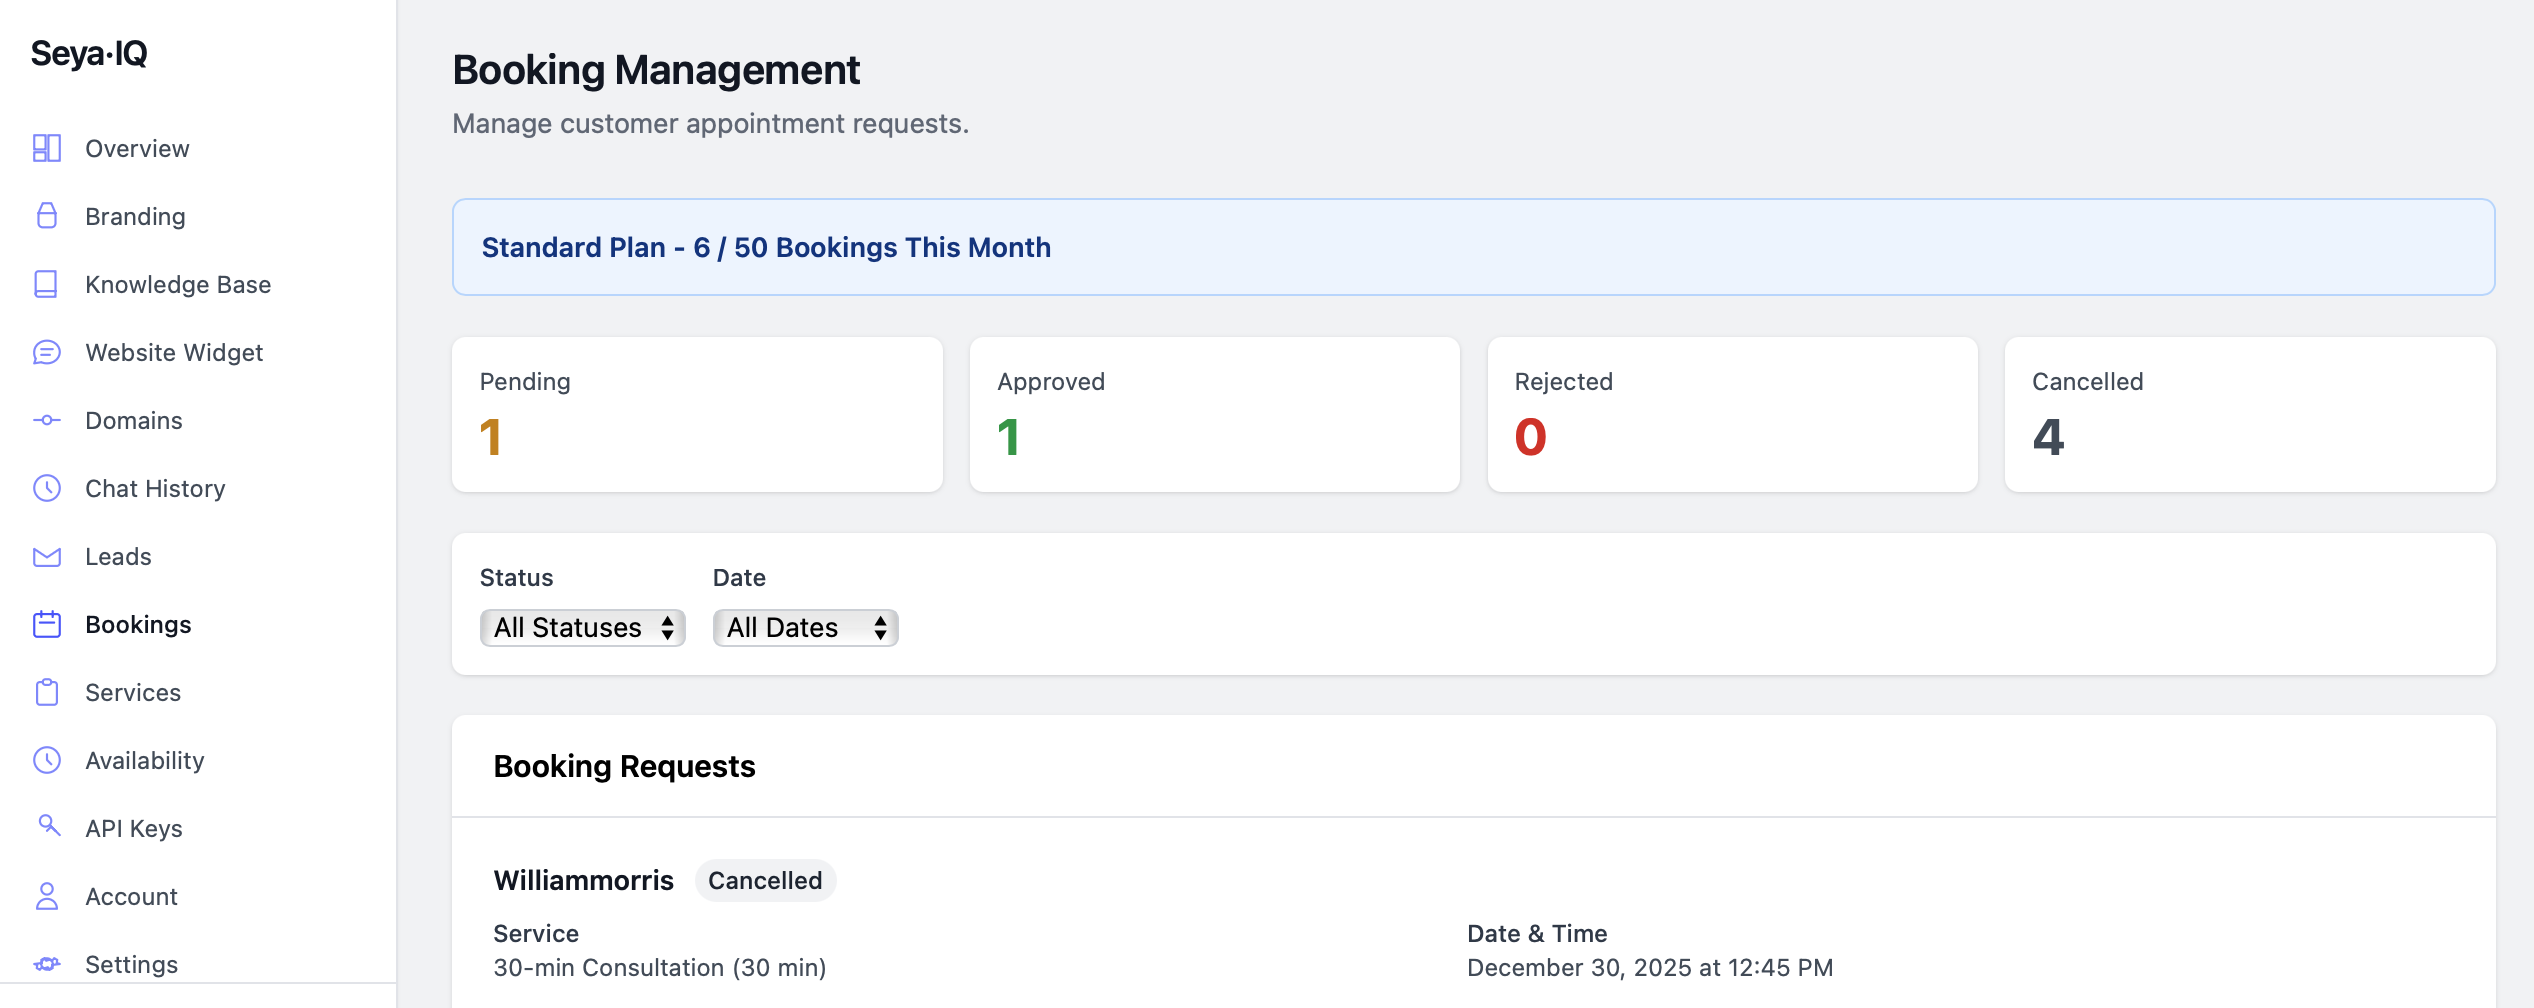2534x1008 pixels.
Task: Click the Seya·IQ logo
Action: click(87, 54)
